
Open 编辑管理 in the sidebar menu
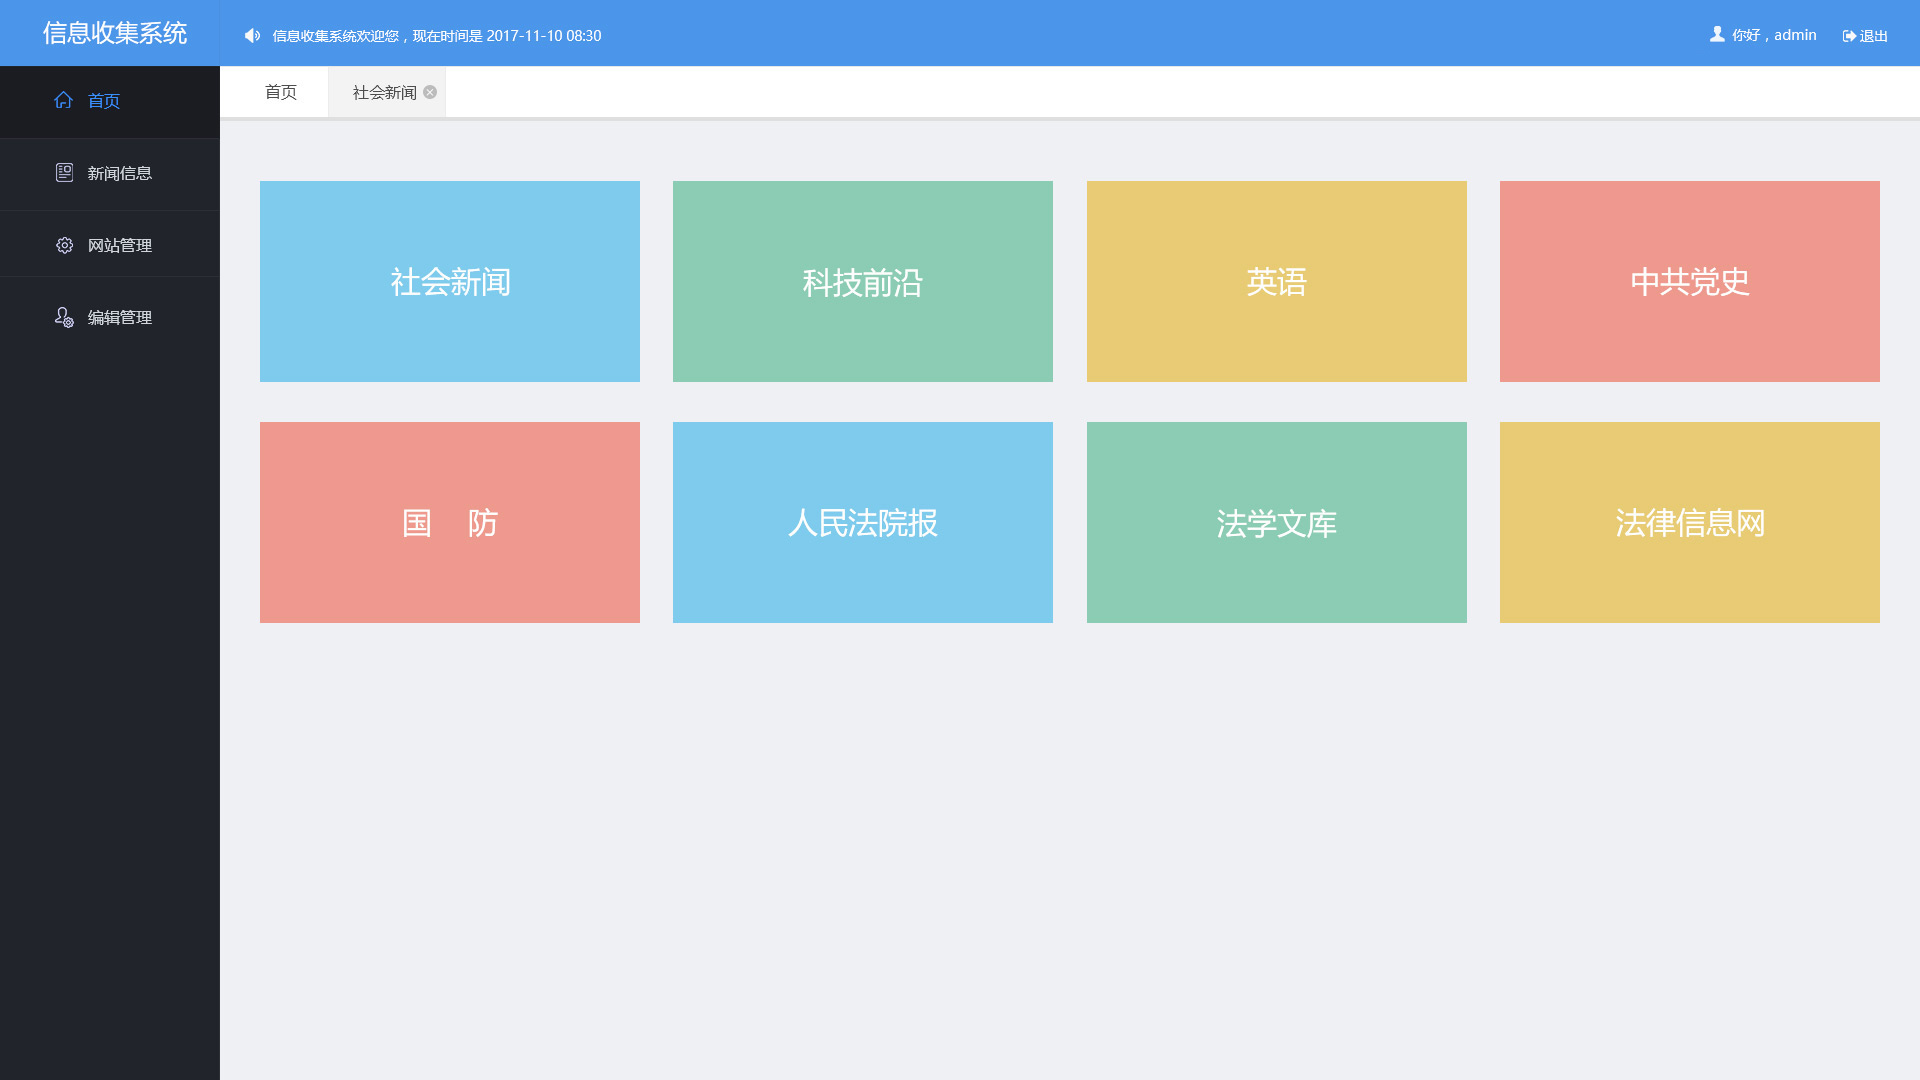(110, 317)
